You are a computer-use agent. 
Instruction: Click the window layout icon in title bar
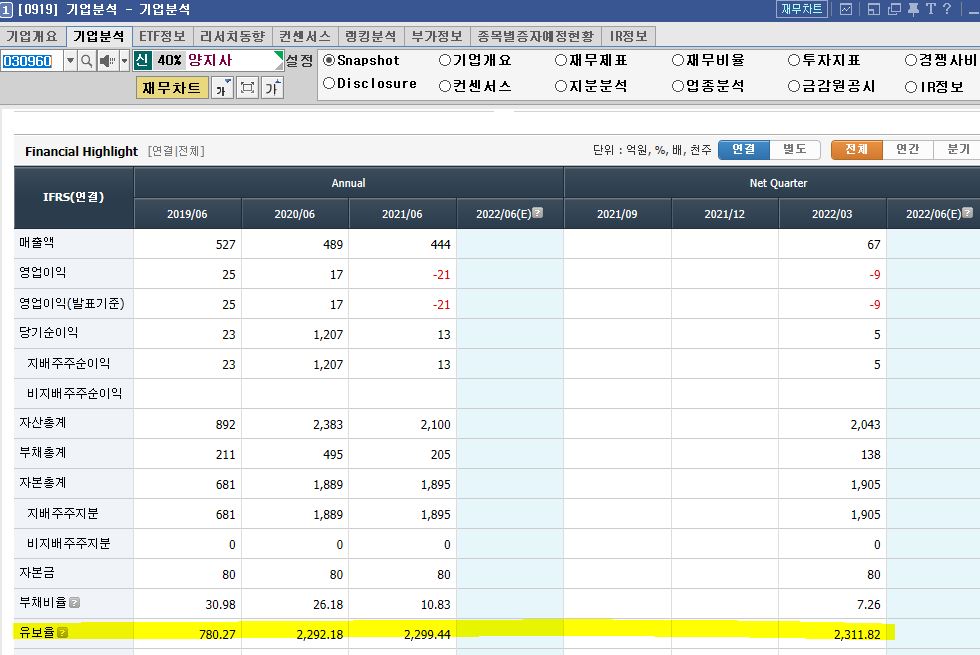(x=873, y=9)
